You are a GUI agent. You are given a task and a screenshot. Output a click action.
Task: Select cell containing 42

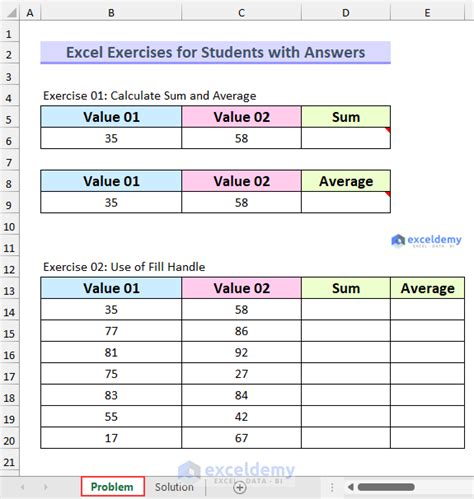tap(241, 416)
